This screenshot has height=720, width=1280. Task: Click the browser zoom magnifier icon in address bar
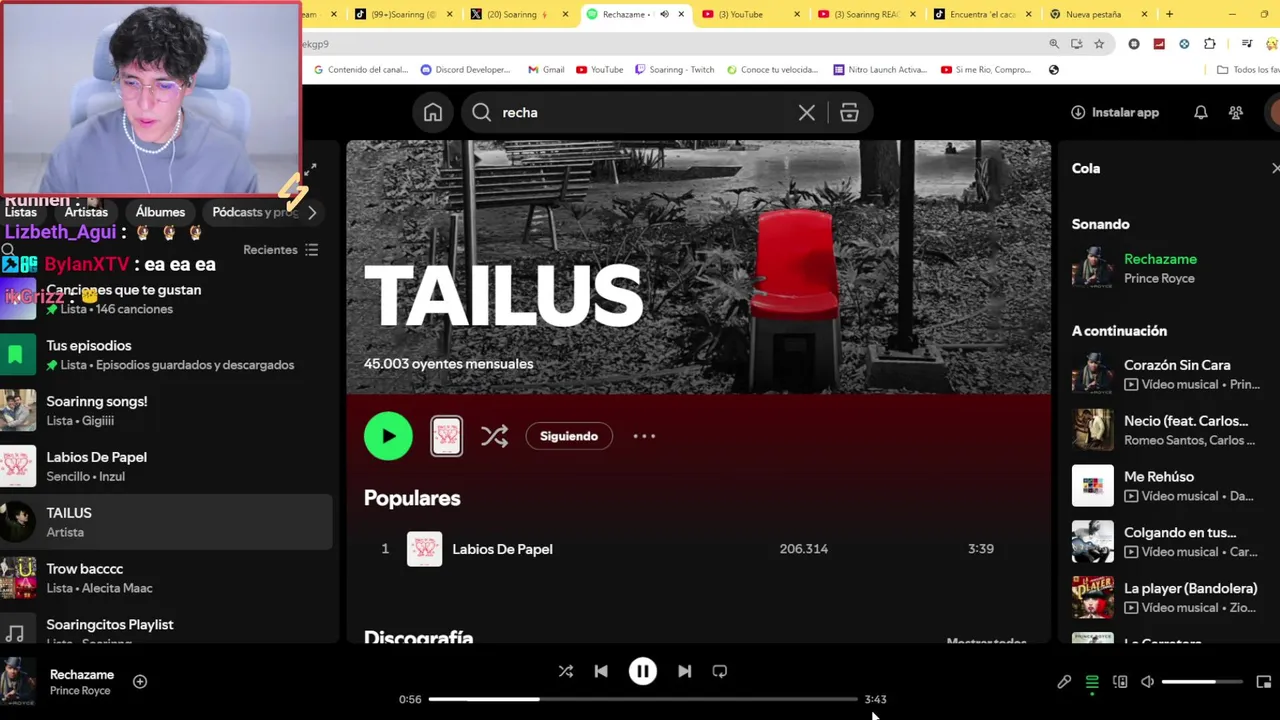coord(1053,44)
